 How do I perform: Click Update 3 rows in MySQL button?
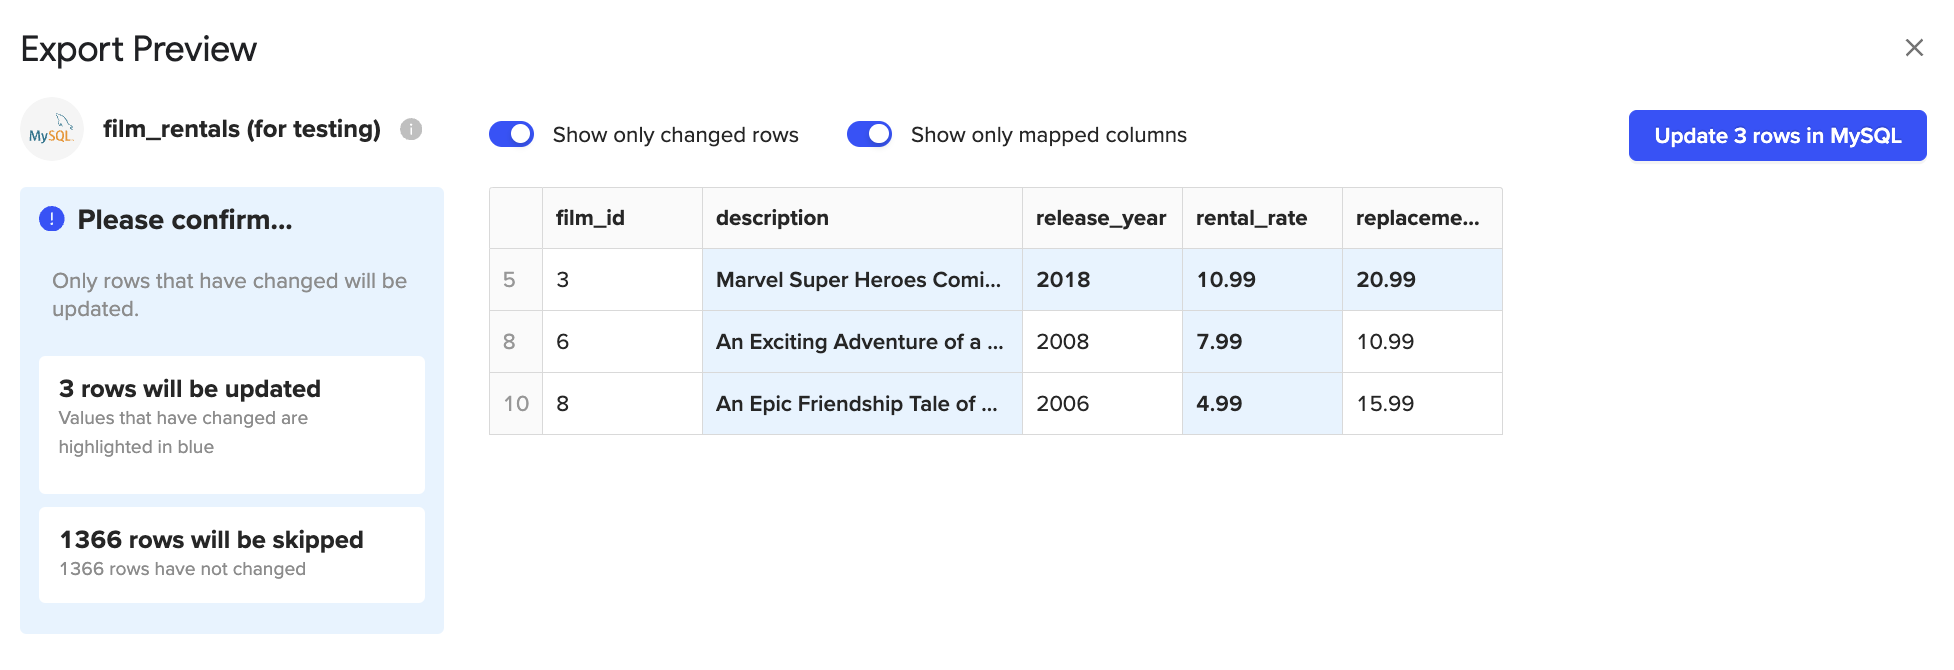coord(1777,135)
